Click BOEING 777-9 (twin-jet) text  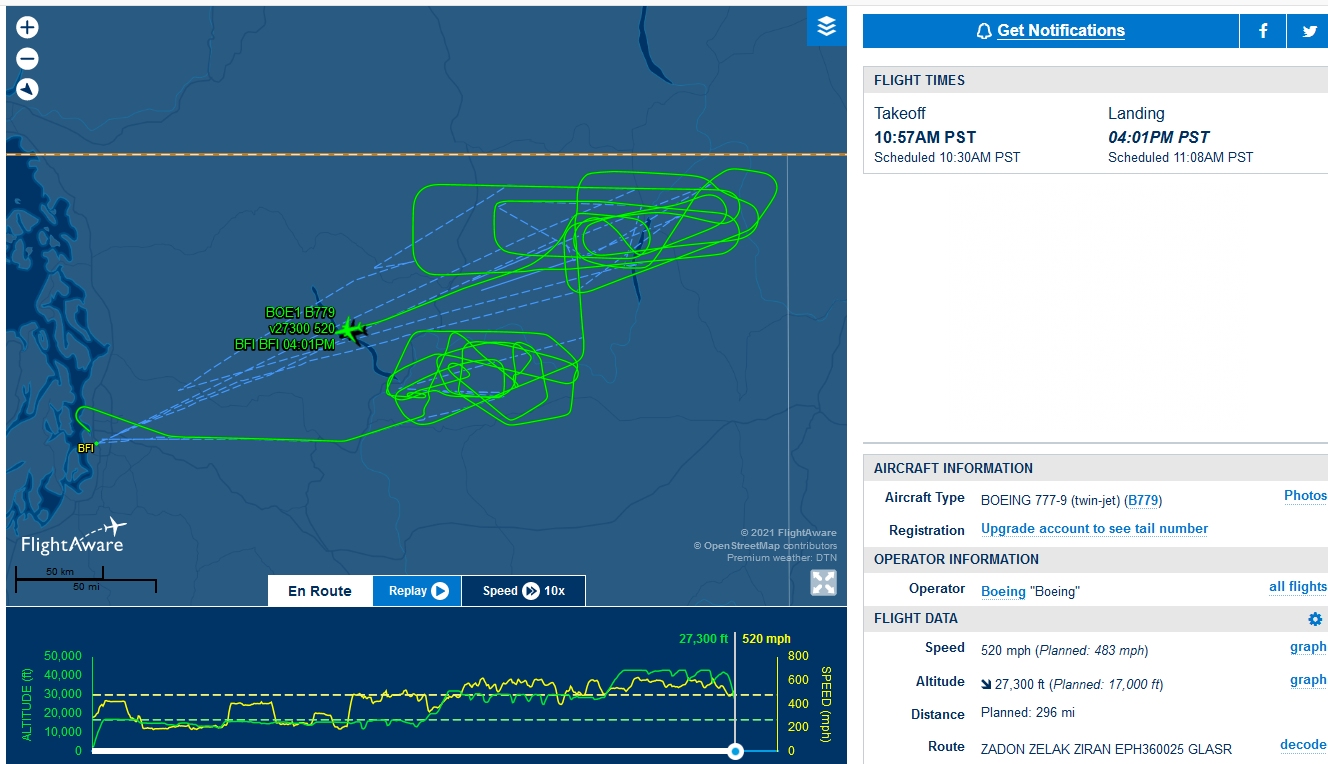click(1051, 500)
